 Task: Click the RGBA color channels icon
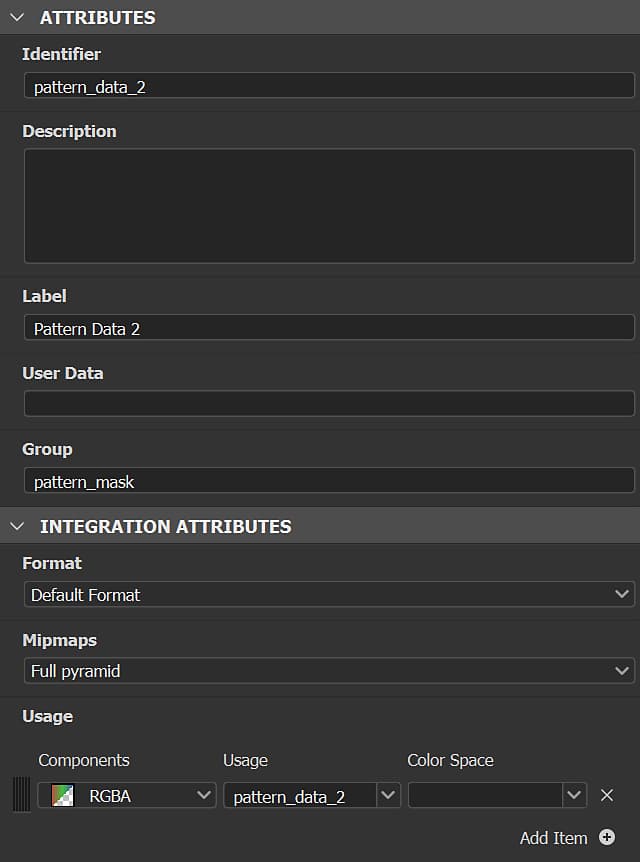tap(63, 796)
